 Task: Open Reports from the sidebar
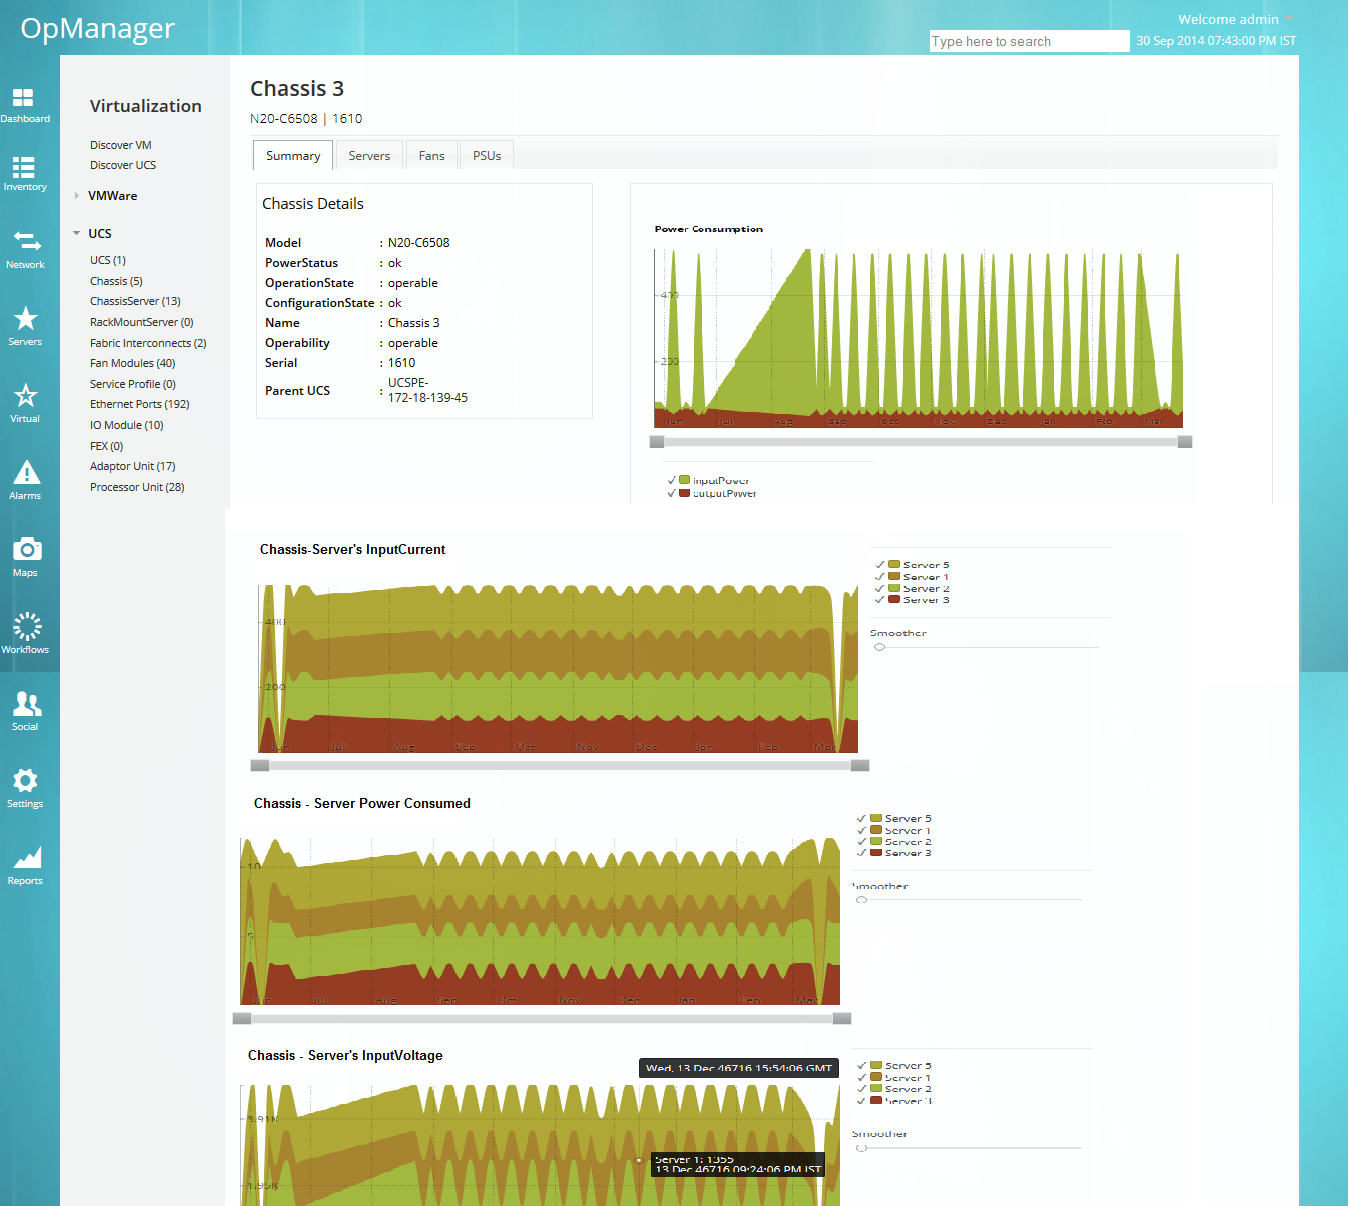coord(27,858)
